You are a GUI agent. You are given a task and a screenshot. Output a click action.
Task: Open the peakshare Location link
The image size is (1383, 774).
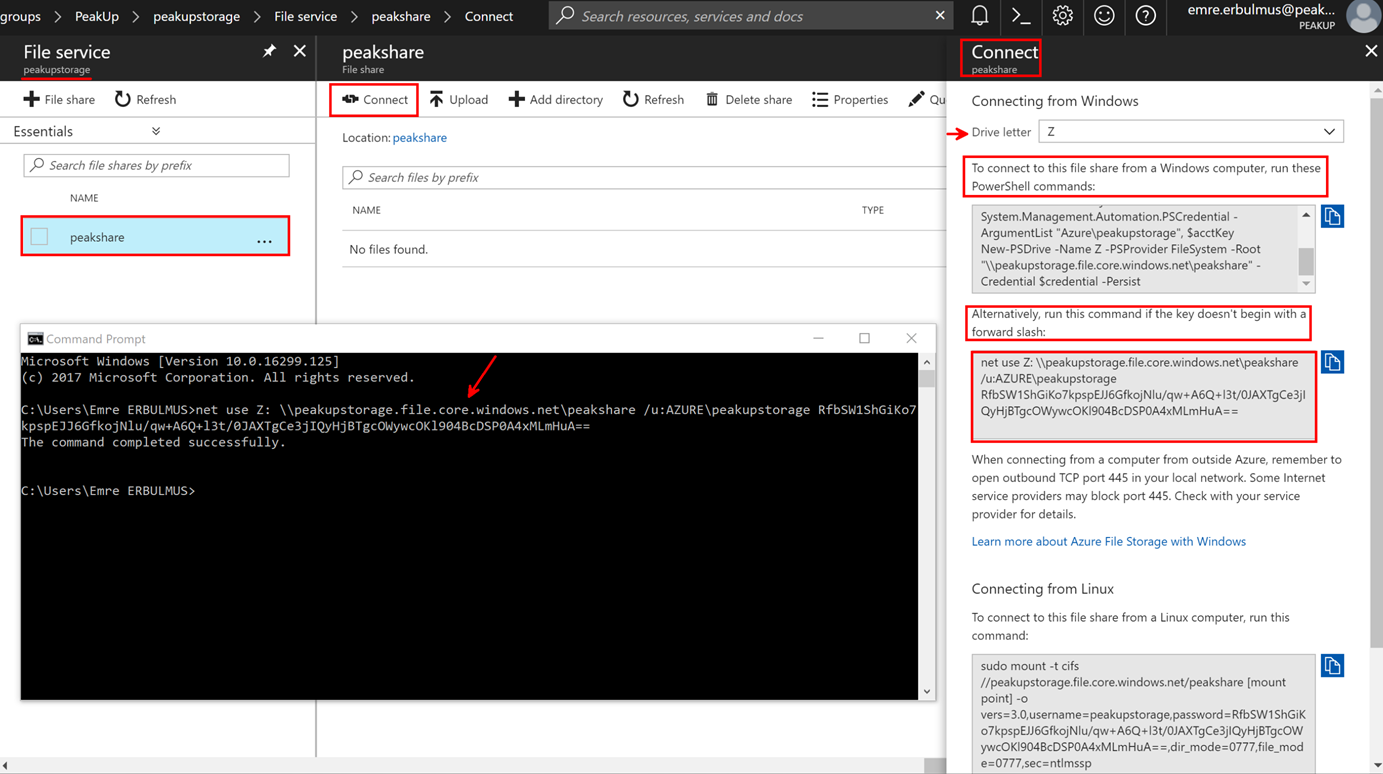(419, 137)
